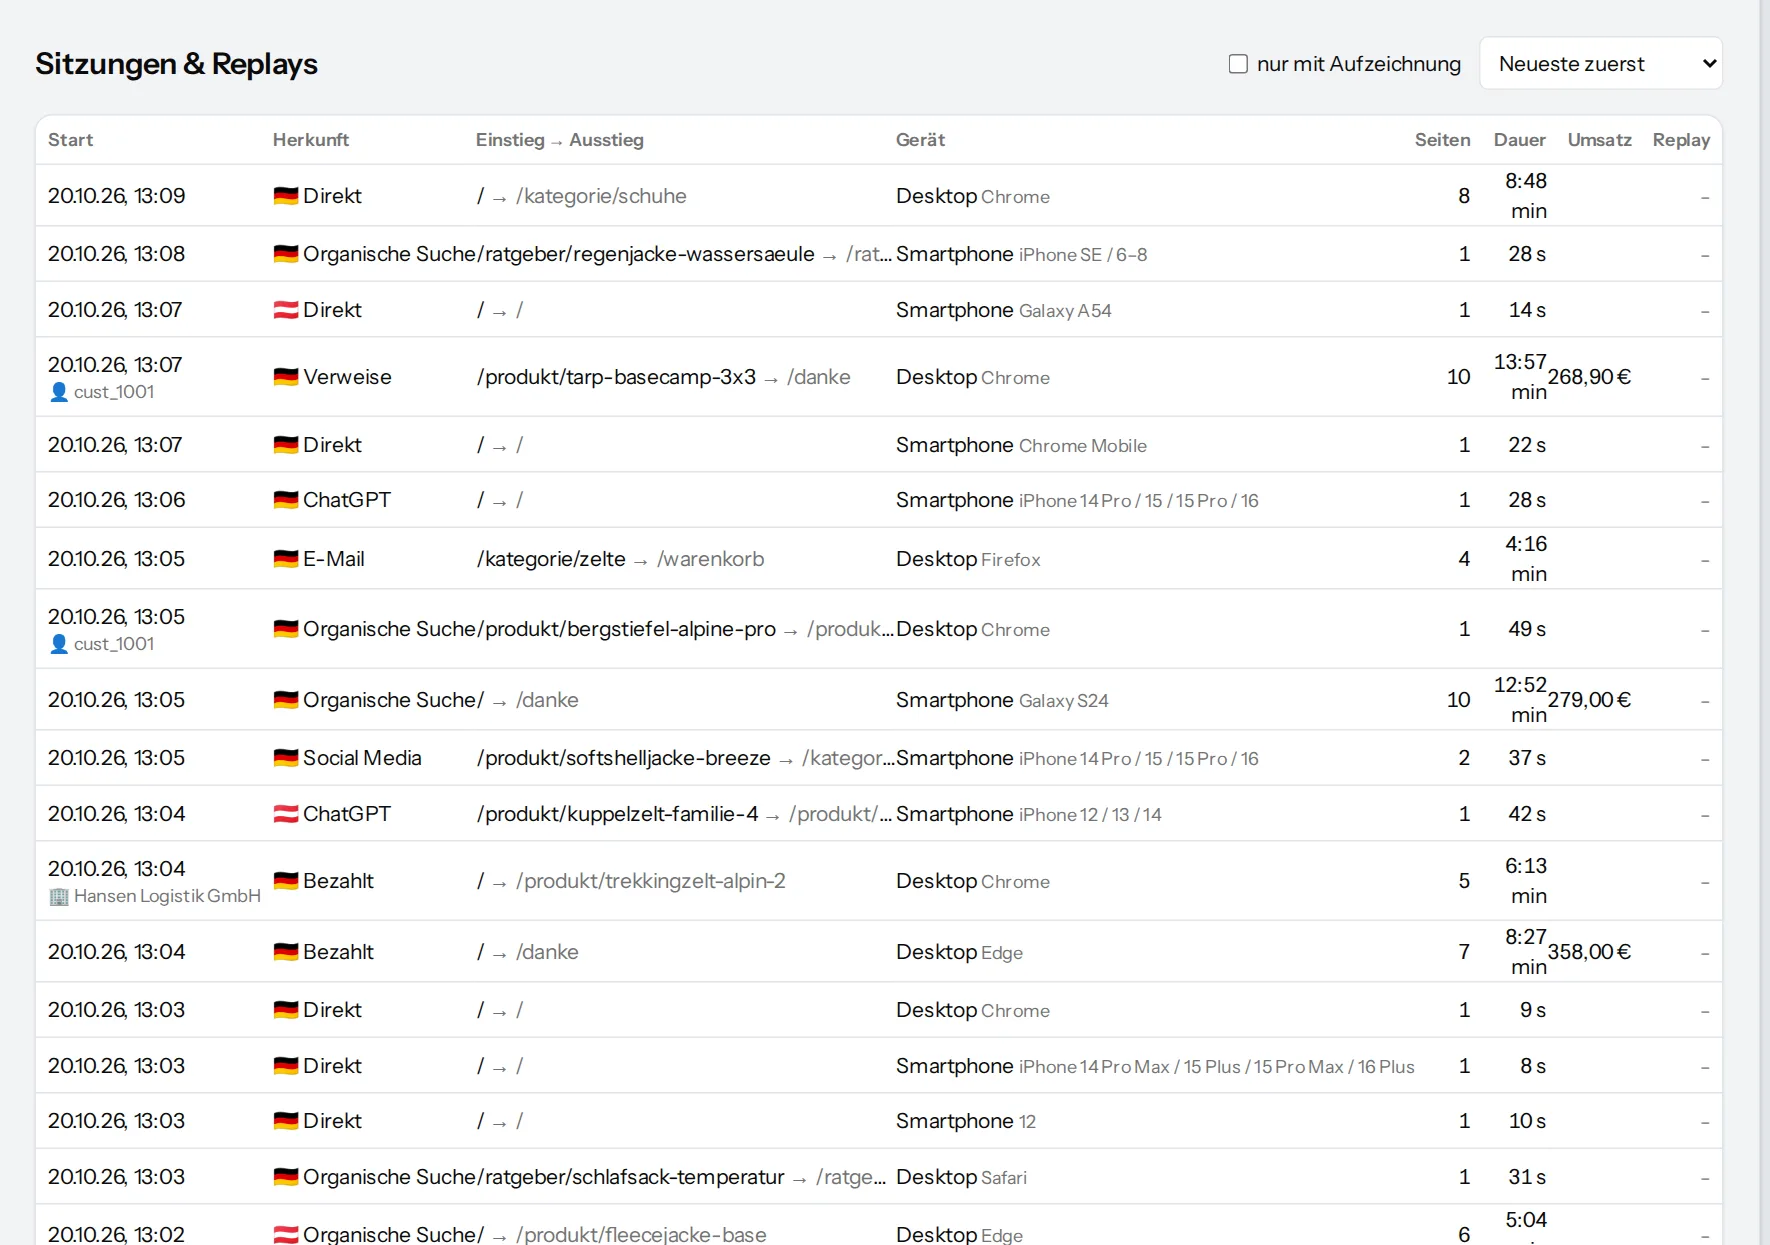Open the 'Neueste zuerst' sort dropdown

[x=1600, y=64]
